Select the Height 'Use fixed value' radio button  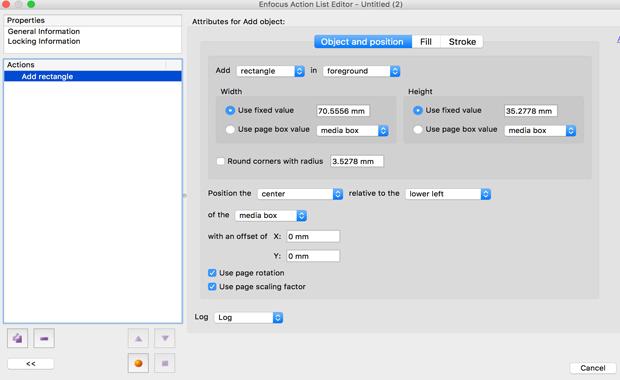(x=418, y=110)
